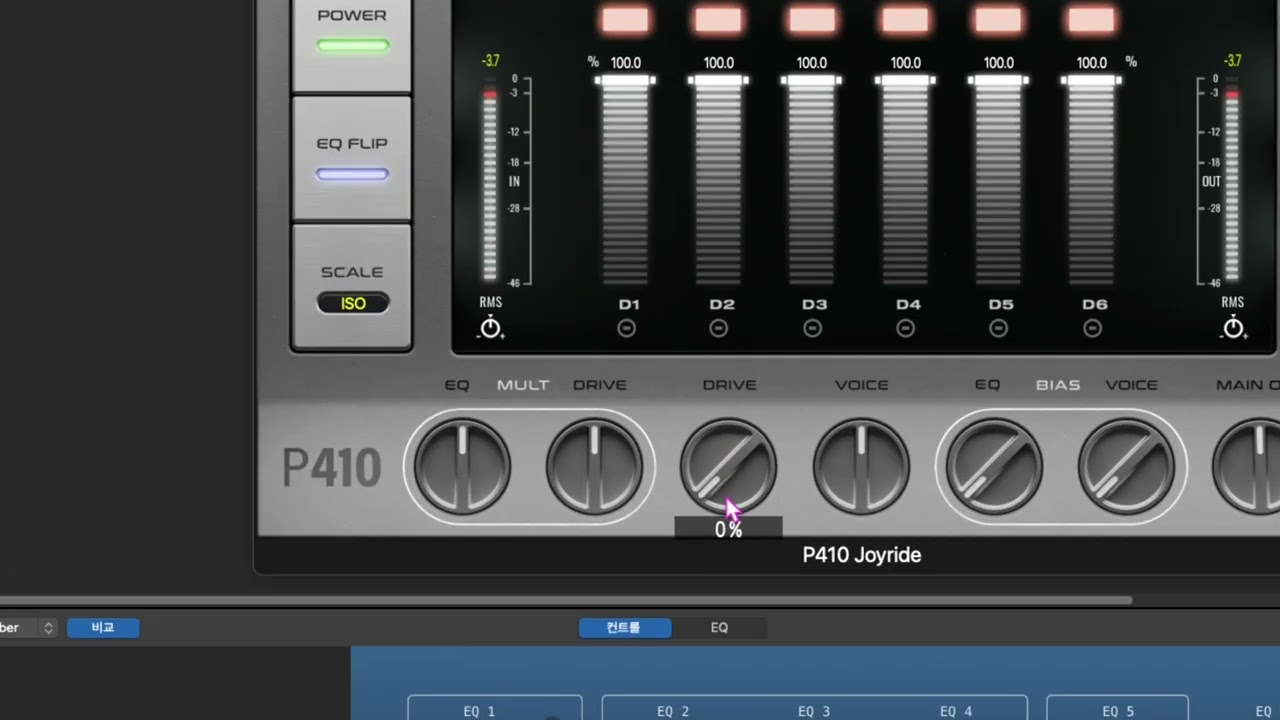Click the minus icon under D2
Screen dimensions: 1280x720
coord(719,328)
